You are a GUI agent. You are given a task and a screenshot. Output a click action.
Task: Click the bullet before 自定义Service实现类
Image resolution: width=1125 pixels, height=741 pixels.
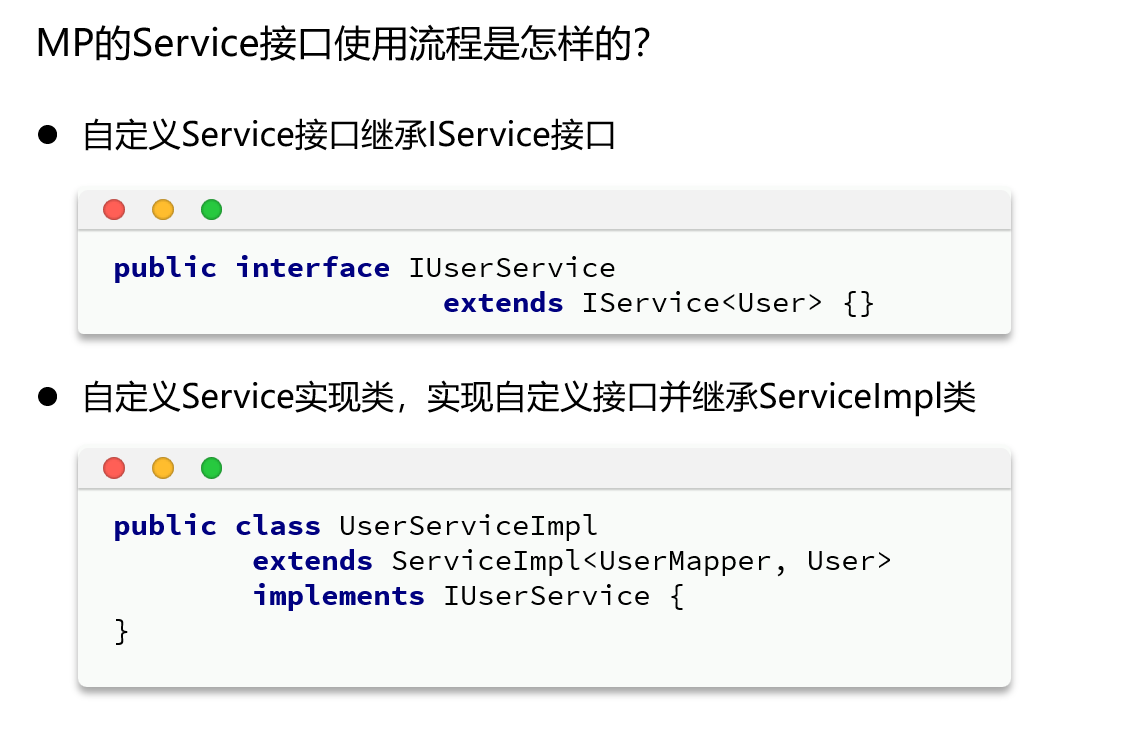pyautogui.click(x=48, y=397)
